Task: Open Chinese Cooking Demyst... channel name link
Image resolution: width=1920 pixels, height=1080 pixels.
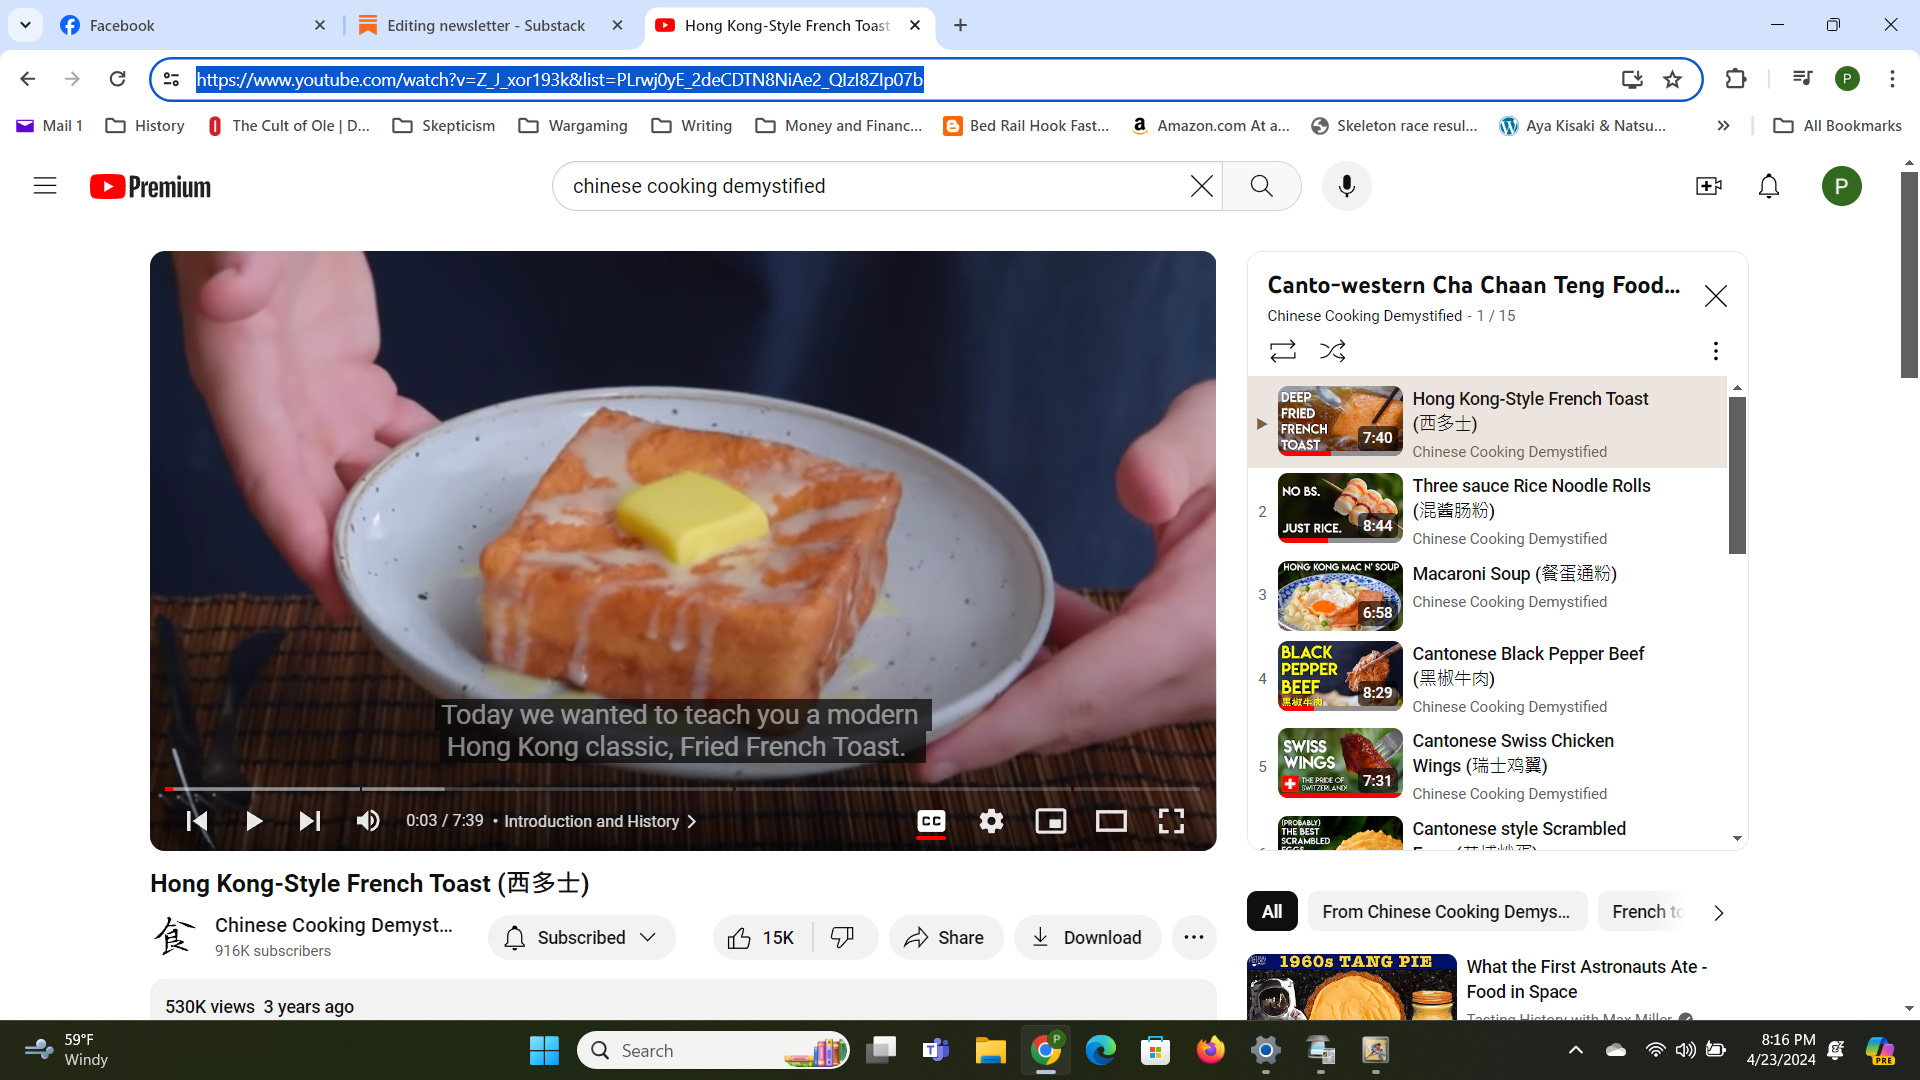Action: (x=333, y=925)
